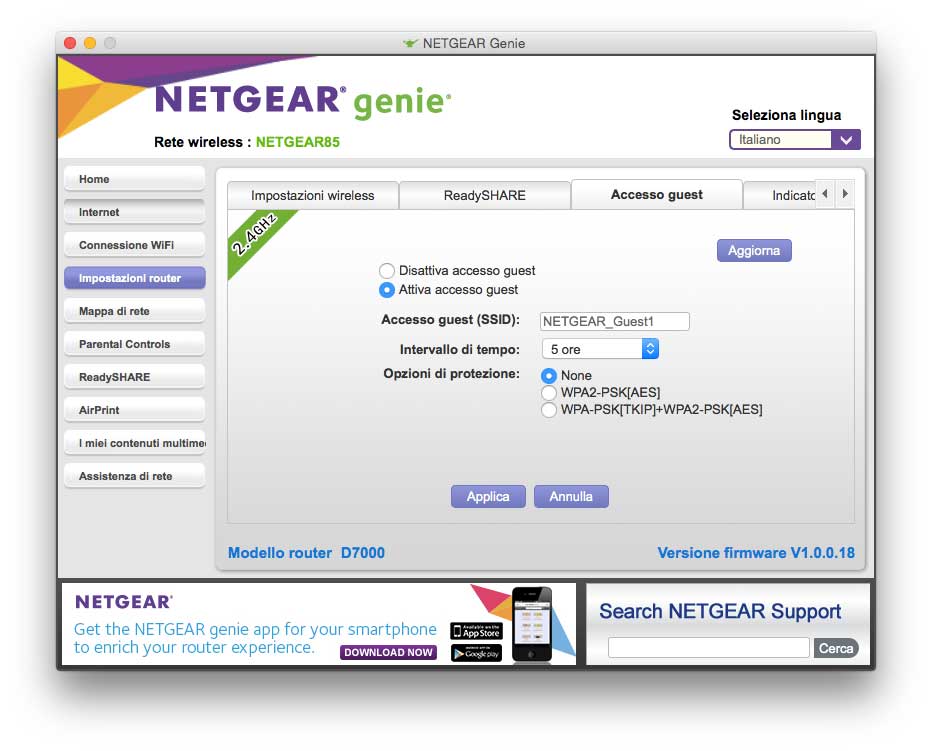Click the 2.4GHz band ribbon
The width and height of the screenshot is (932, 751).
click(x=256, y=238)
